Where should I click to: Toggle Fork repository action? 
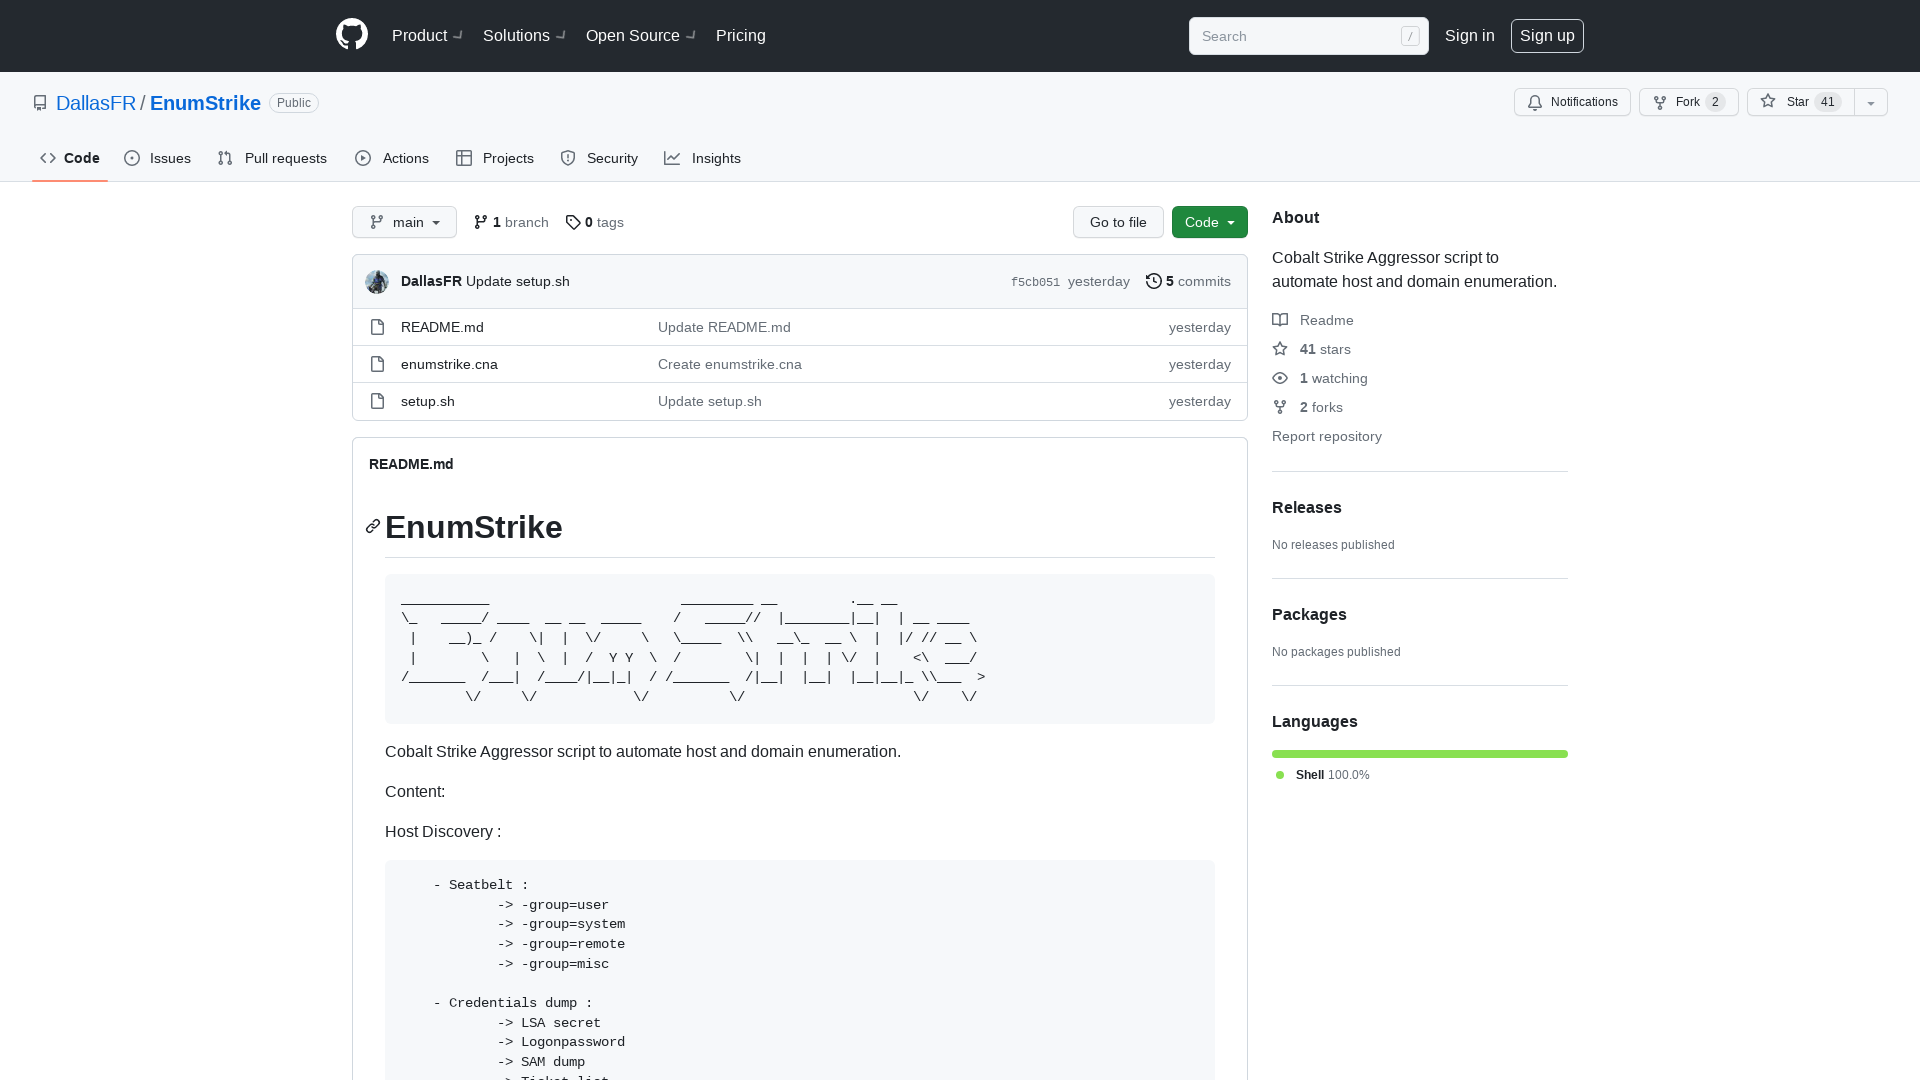click(1689, 103)
